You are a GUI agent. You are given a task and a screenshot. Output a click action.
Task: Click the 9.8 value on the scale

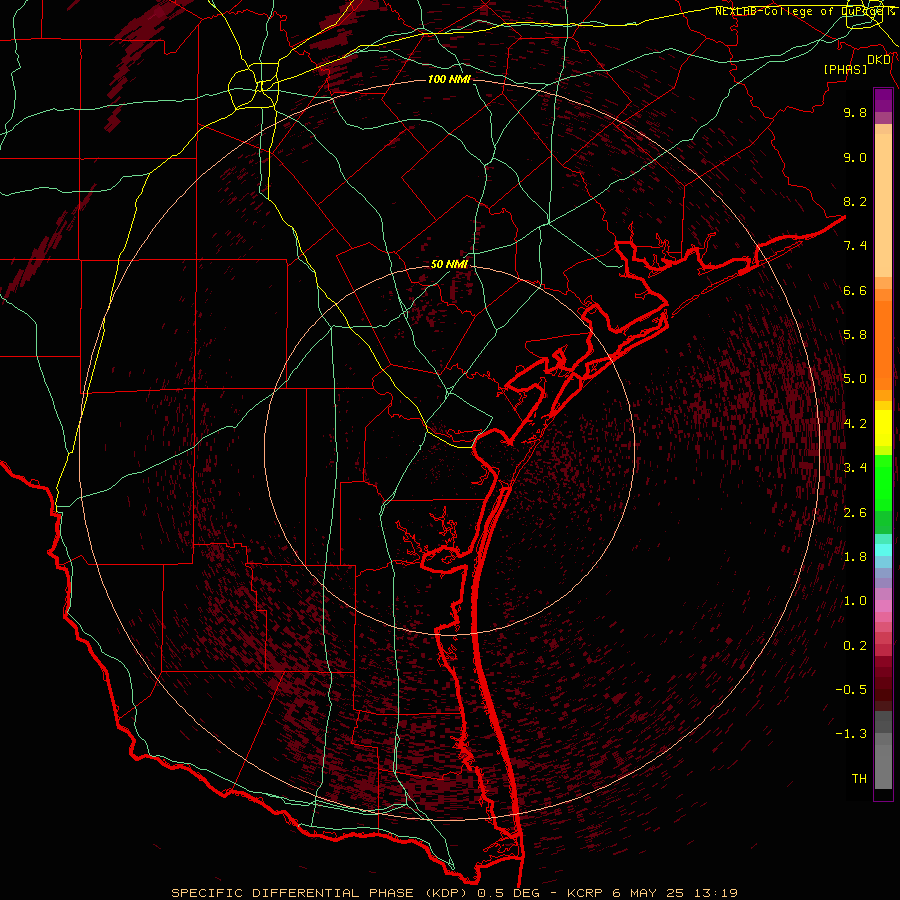855,112
